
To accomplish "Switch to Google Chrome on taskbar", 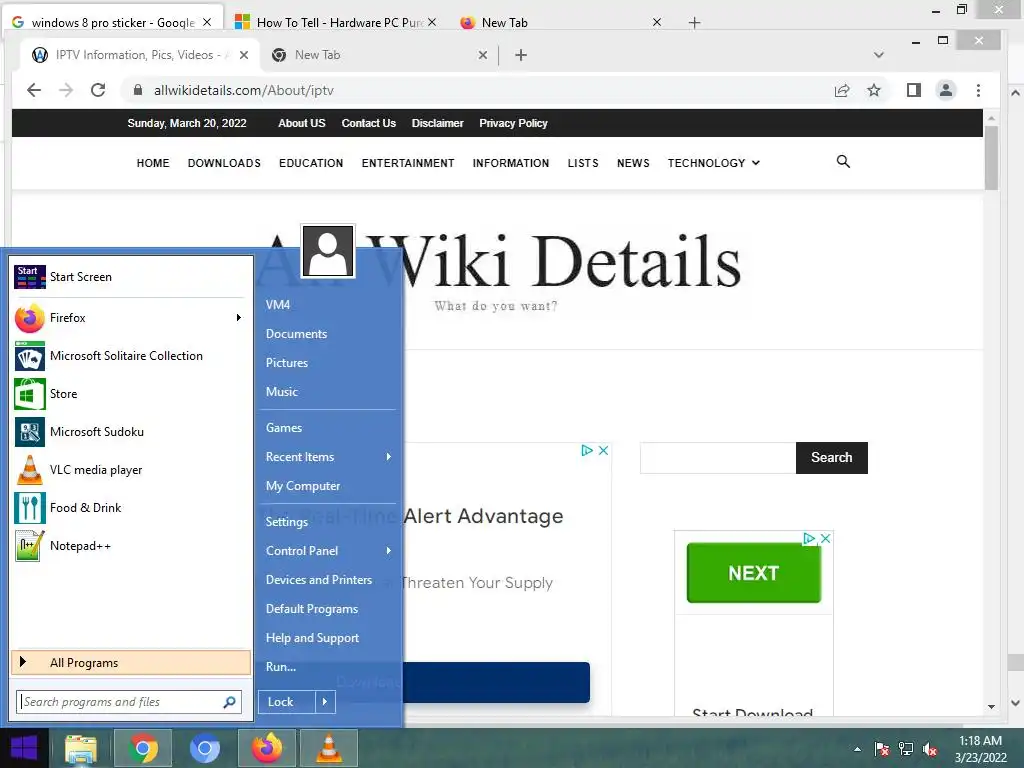I will (x=143, y=748).
